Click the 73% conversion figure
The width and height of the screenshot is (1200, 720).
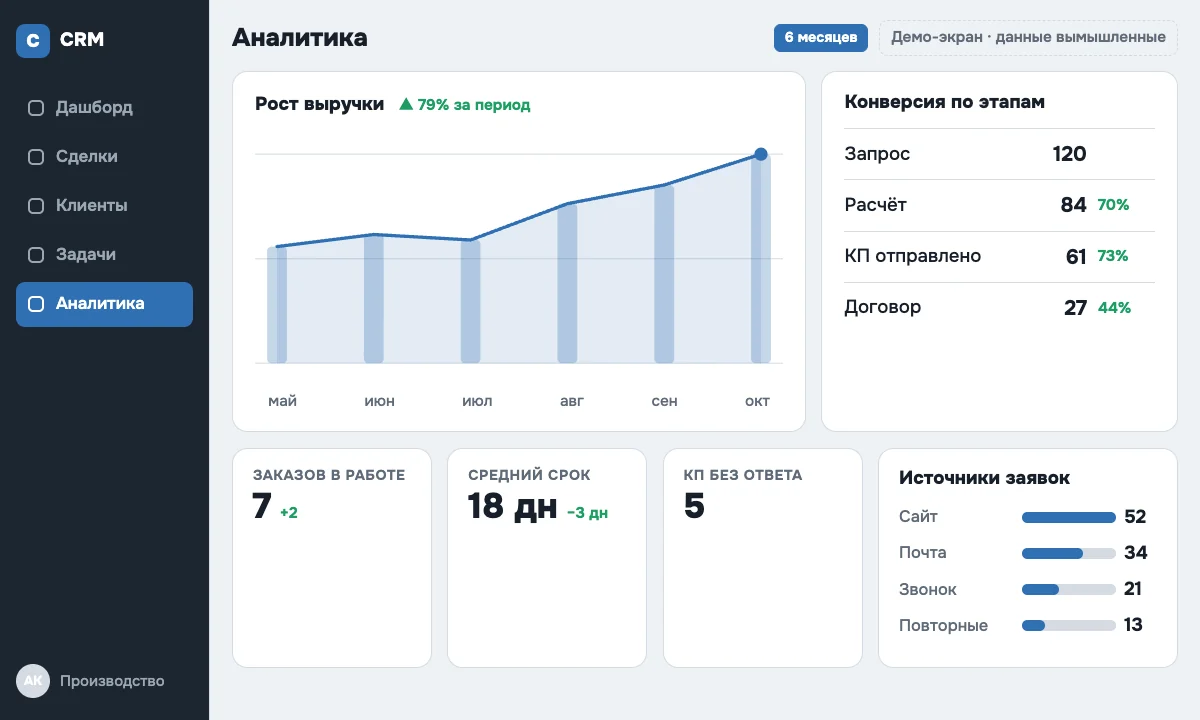point(1112,256)
